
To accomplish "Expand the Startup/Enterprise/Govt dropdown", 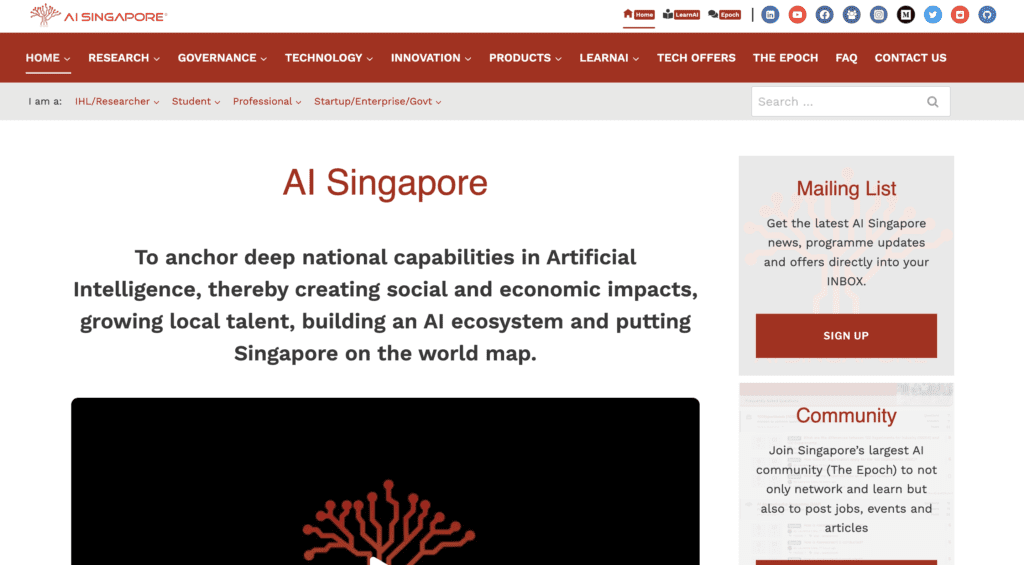I will point(377,101).
